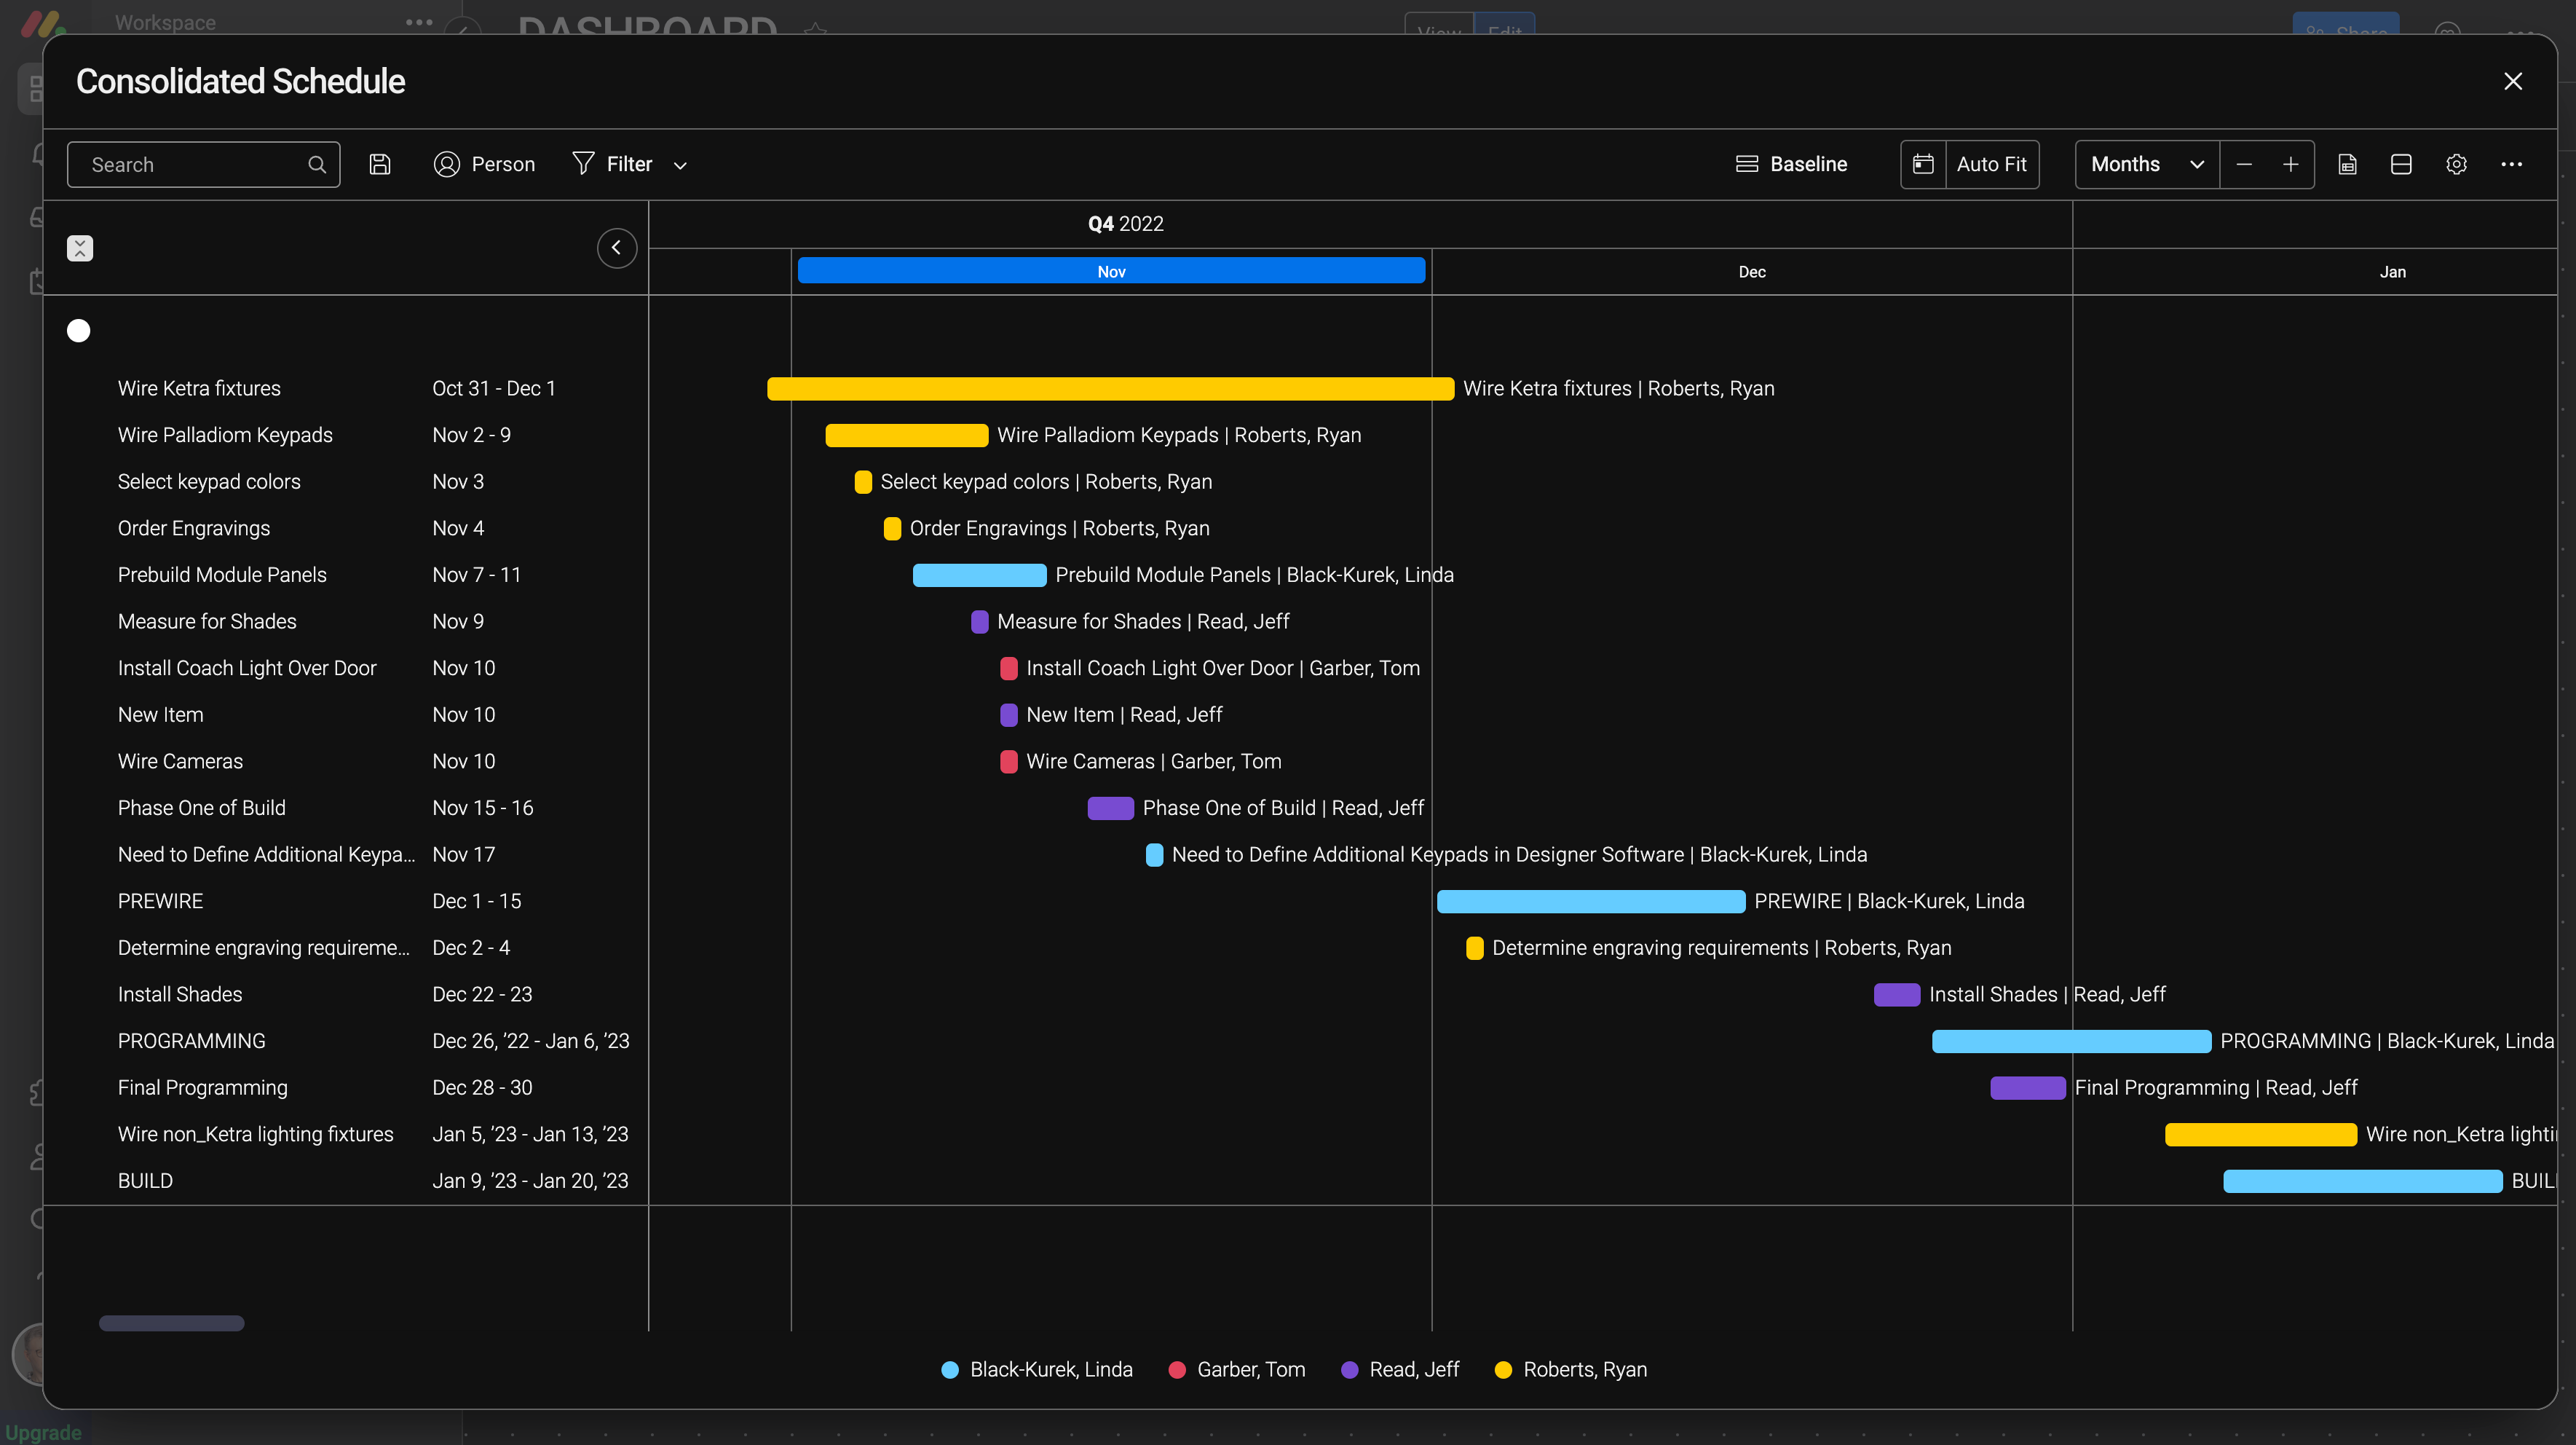
Task: Select the PREWIRE blue Gantt bar
Action: click(1590, 902)
